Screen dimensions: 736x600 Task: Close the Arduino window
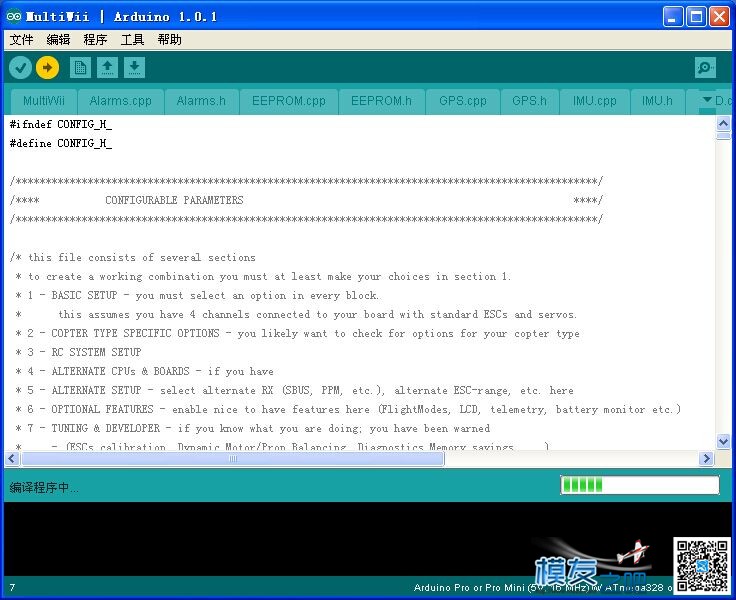click(x=719, y=17)
